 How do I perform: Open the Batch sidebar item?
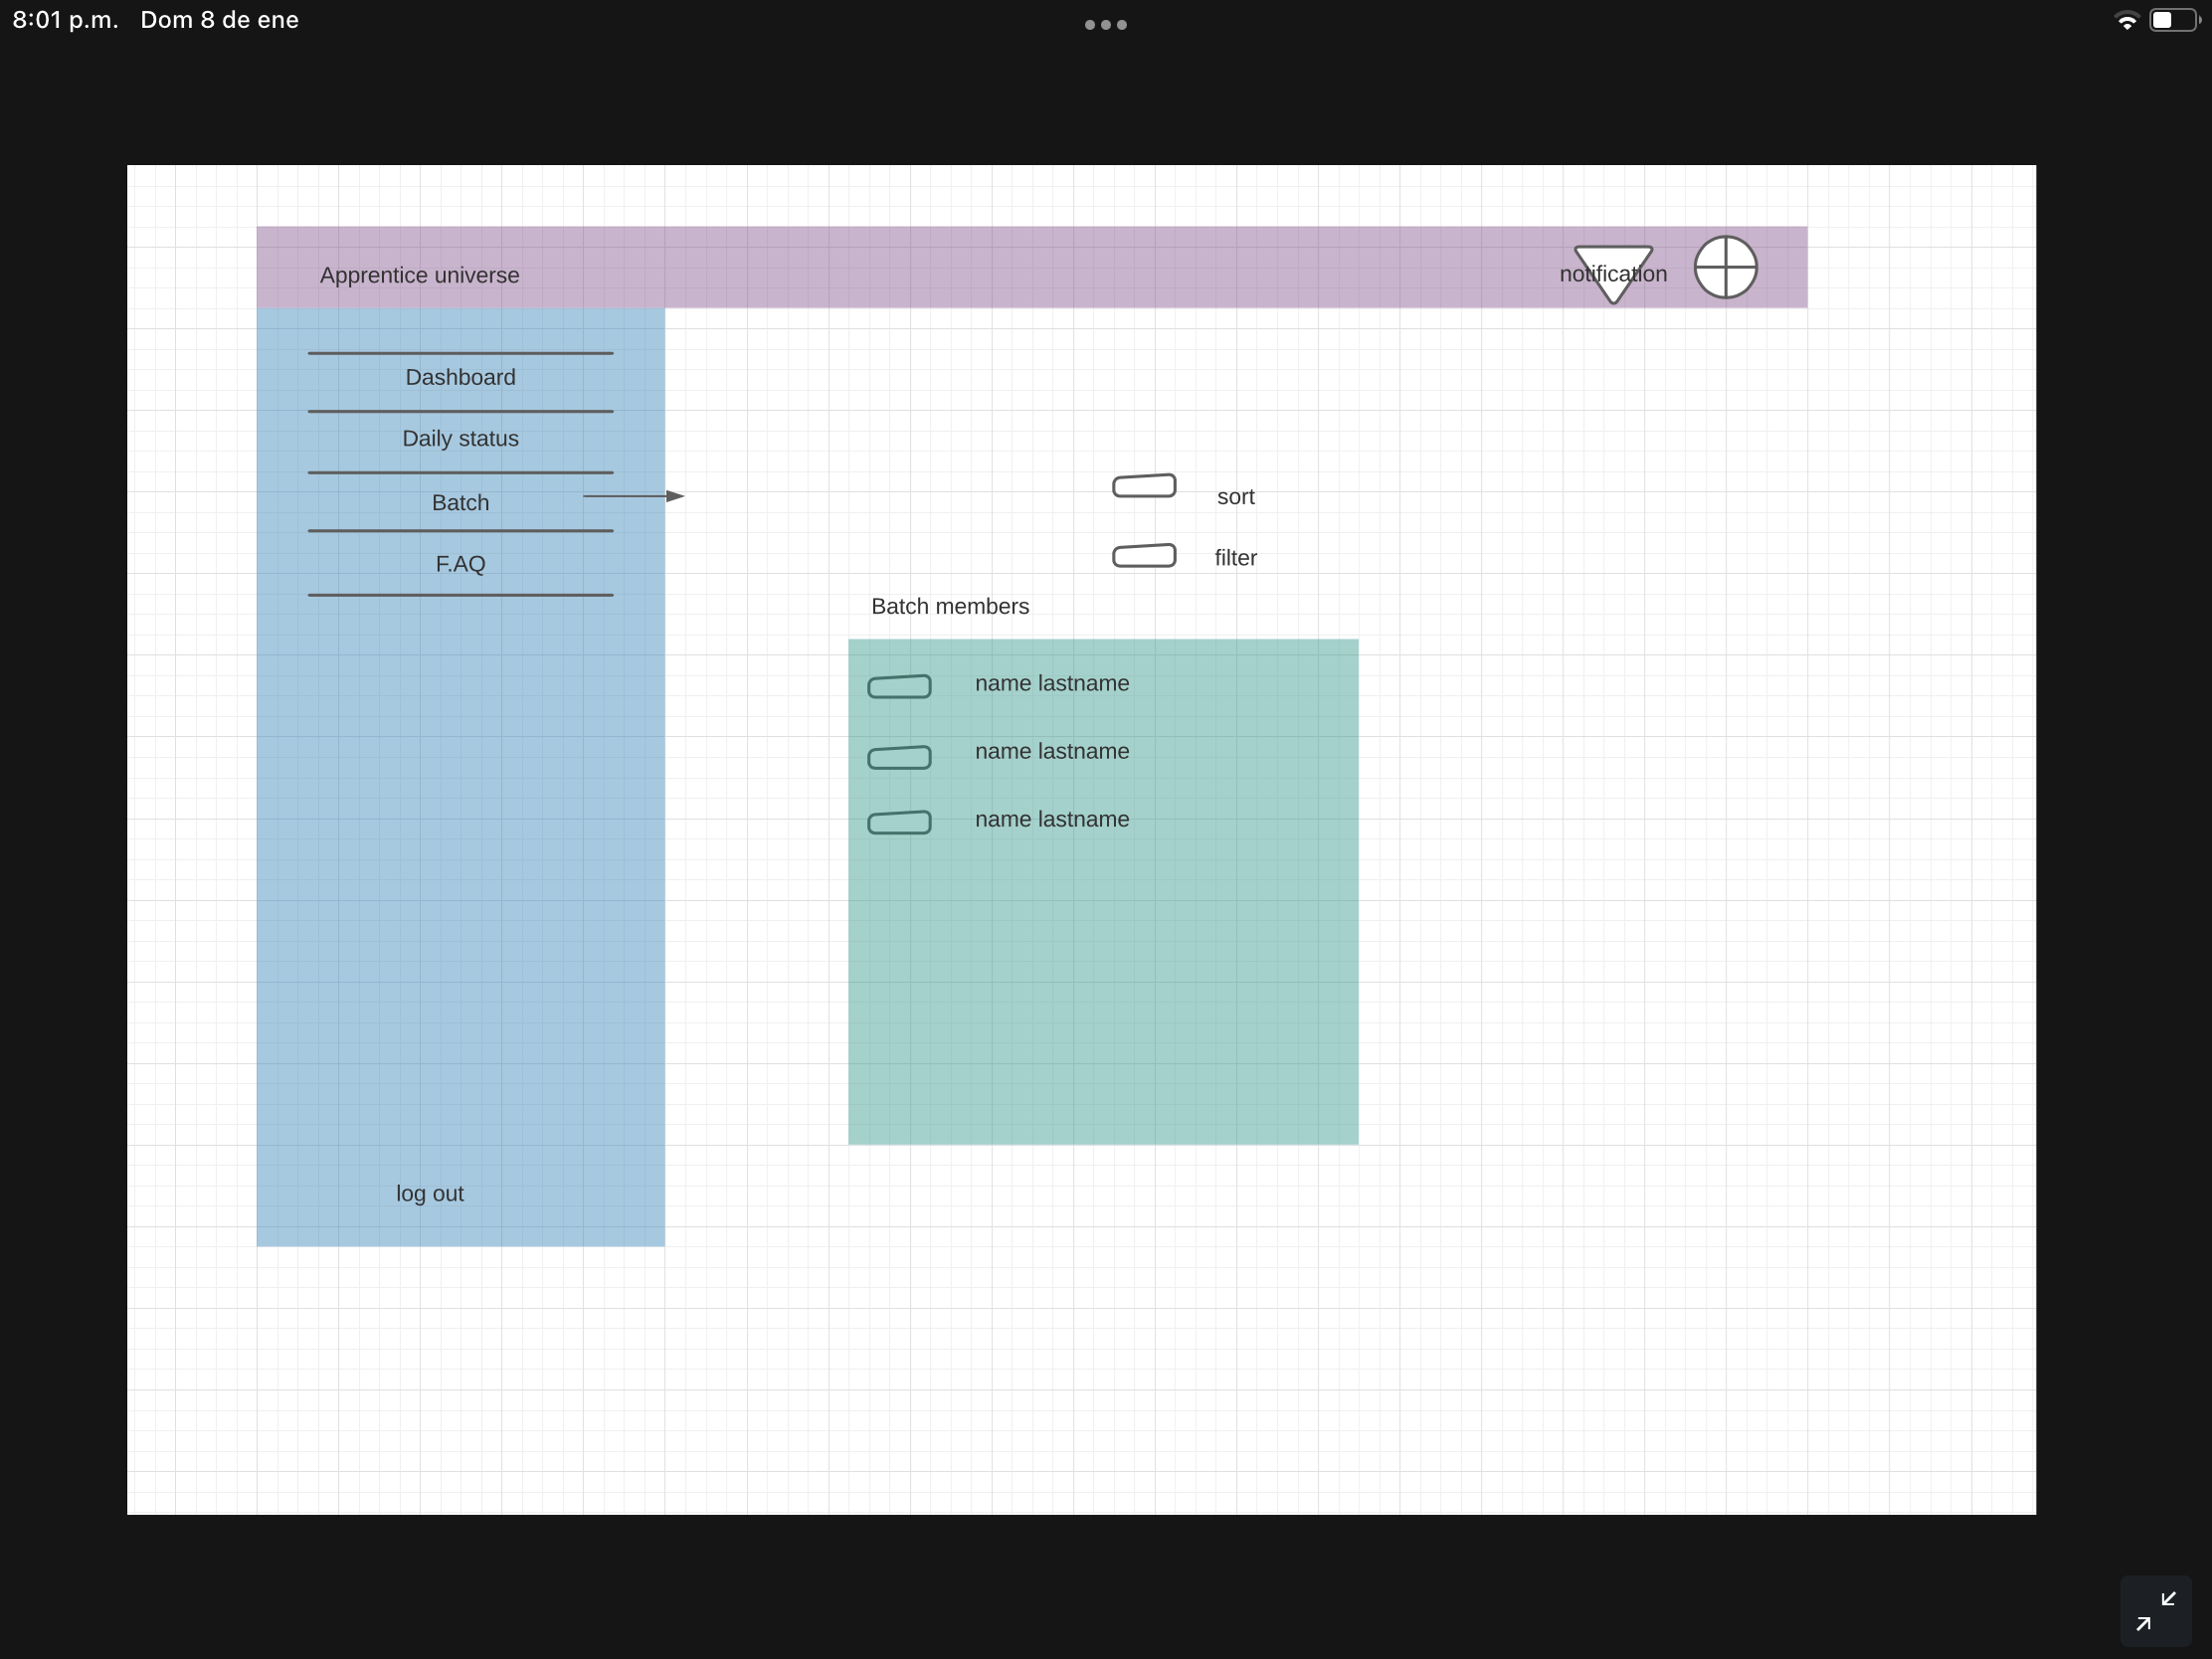tap(460, 503)
